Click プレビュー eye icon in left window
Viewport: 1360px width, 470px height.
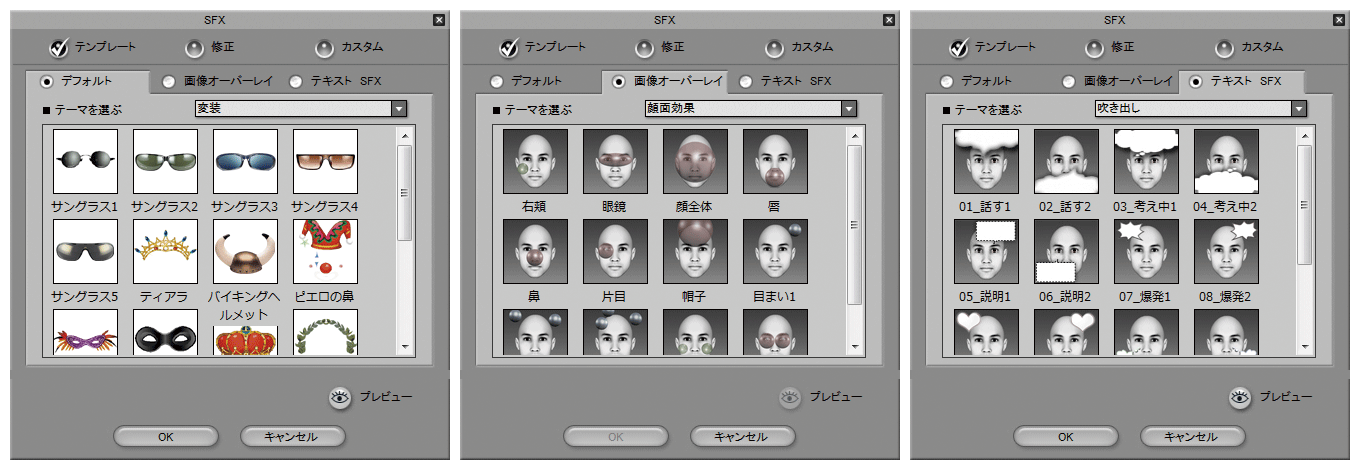341,397
